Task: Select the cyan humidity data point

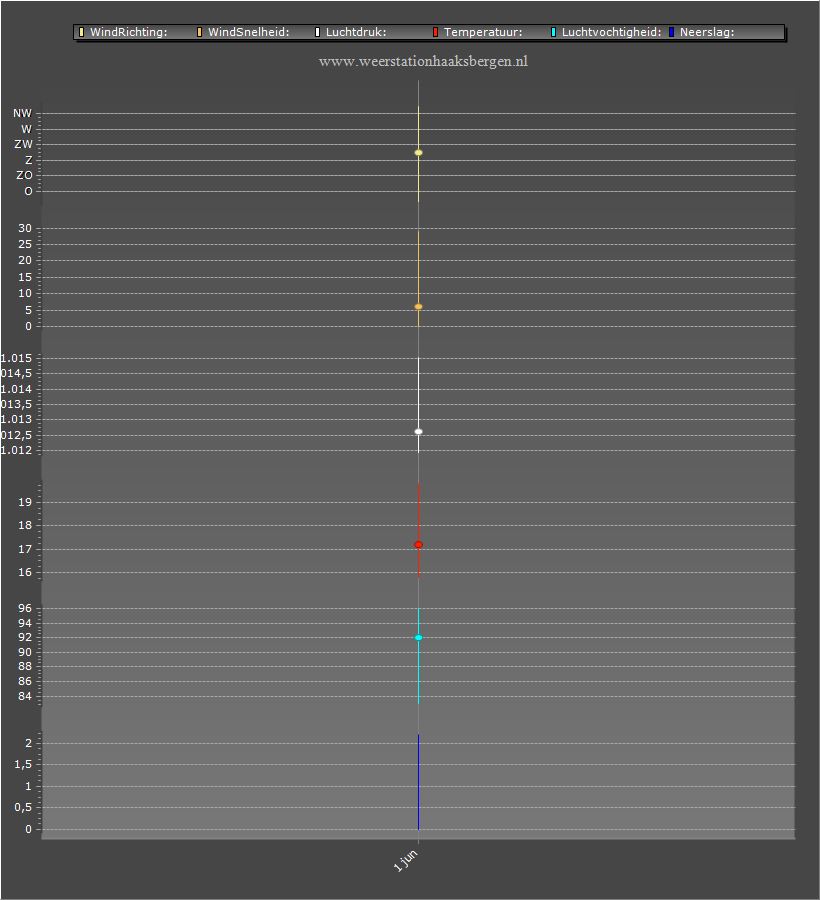Action: pyautogui.click(x=418, y=638)
